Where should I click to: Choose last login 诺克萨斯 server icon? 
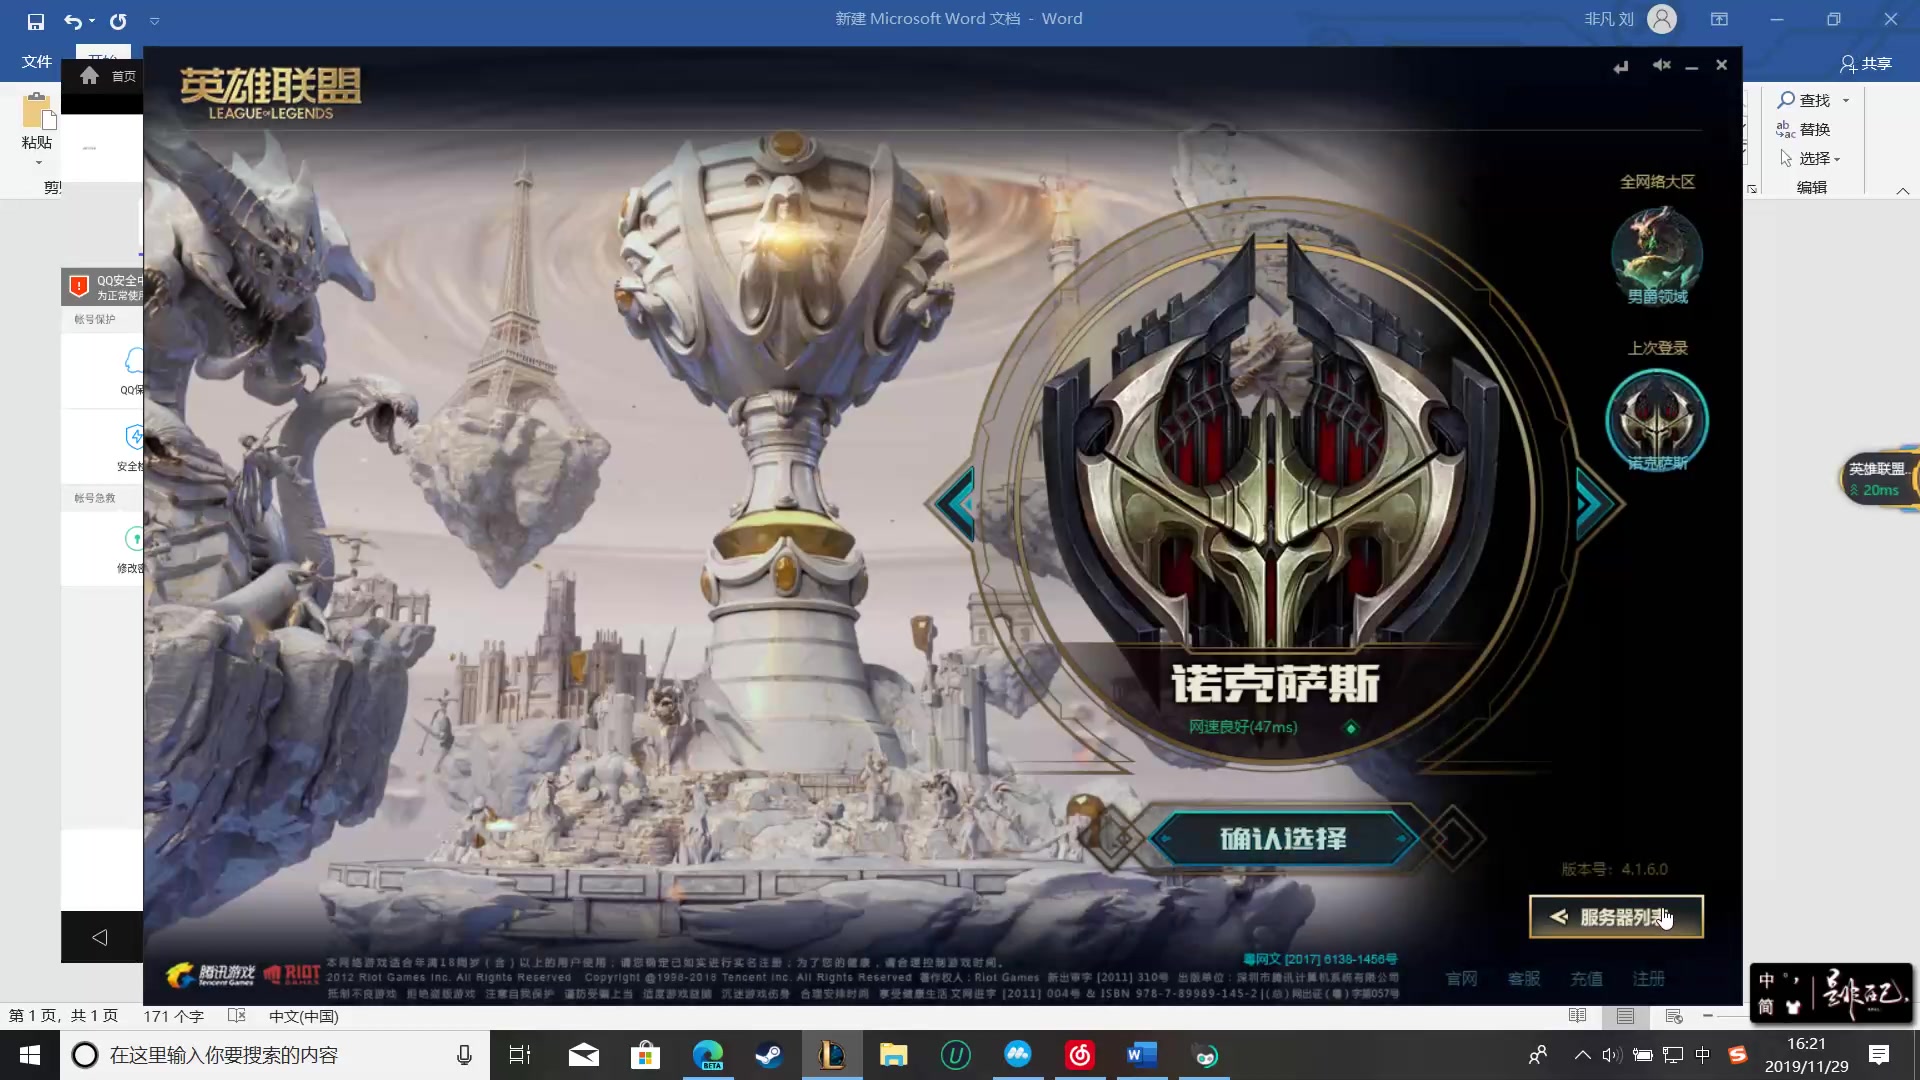click(x=1657, y=418)
